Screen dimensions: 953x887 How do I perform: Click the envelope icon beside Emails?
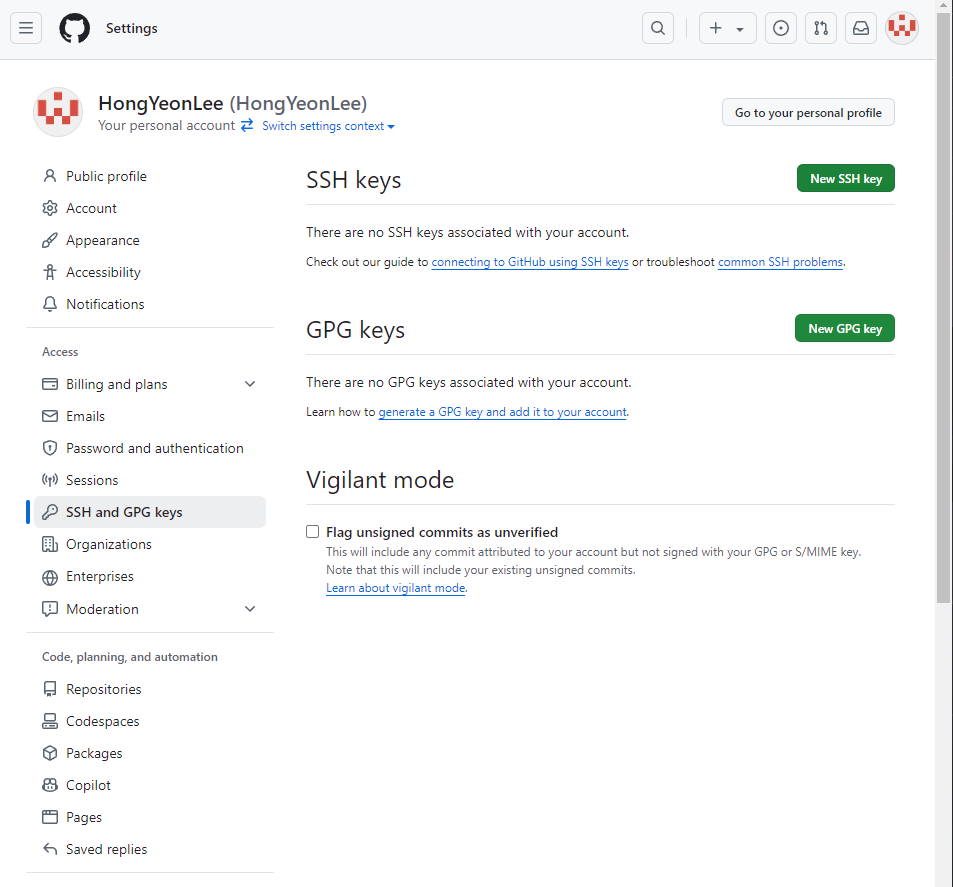50,416
